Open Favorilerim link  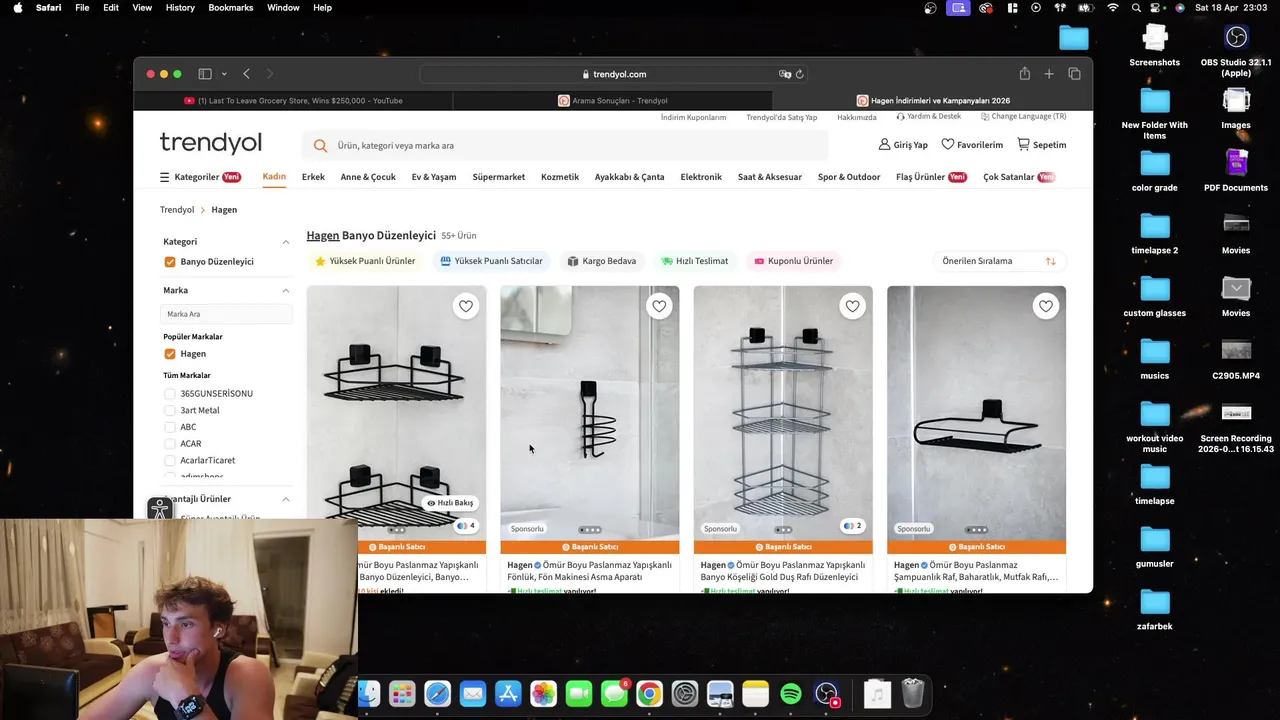point(972,145)
